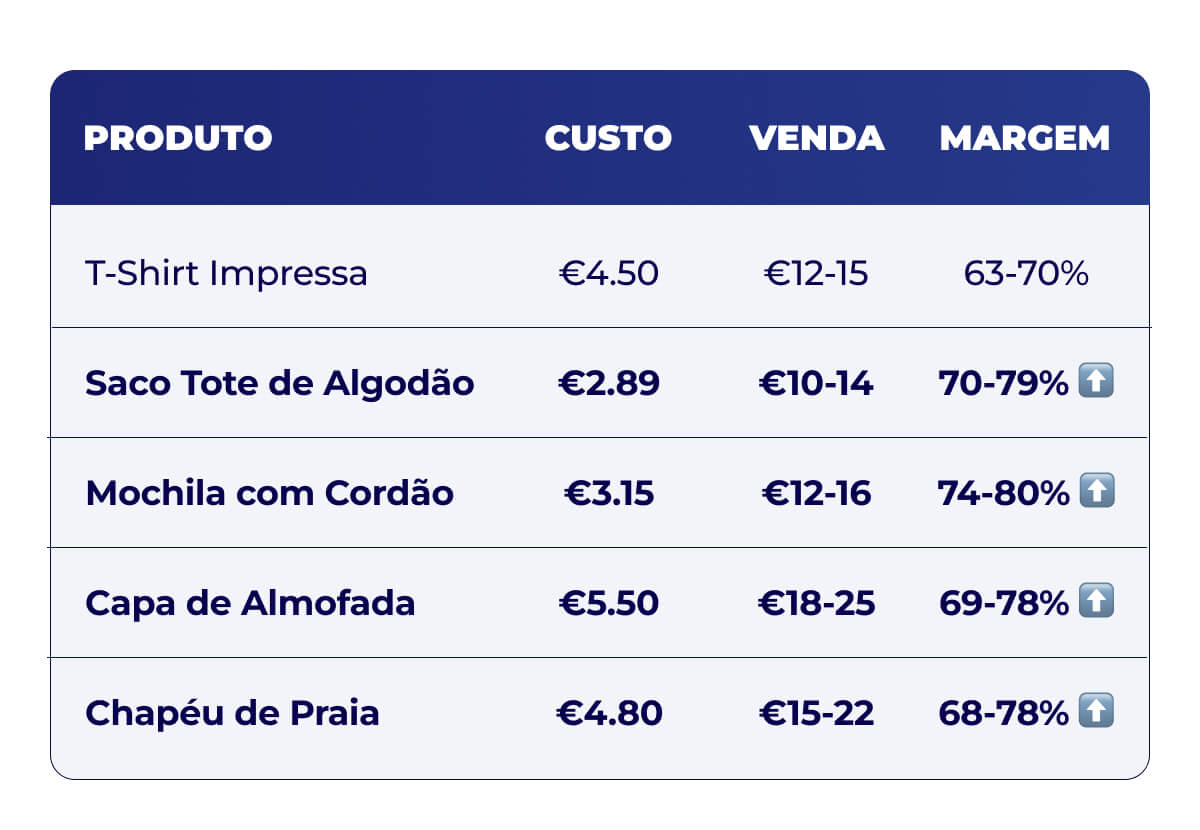Select the €18-25 sale price cell
Viewport: 1200px width, 830px height.
tap(816, 603)
